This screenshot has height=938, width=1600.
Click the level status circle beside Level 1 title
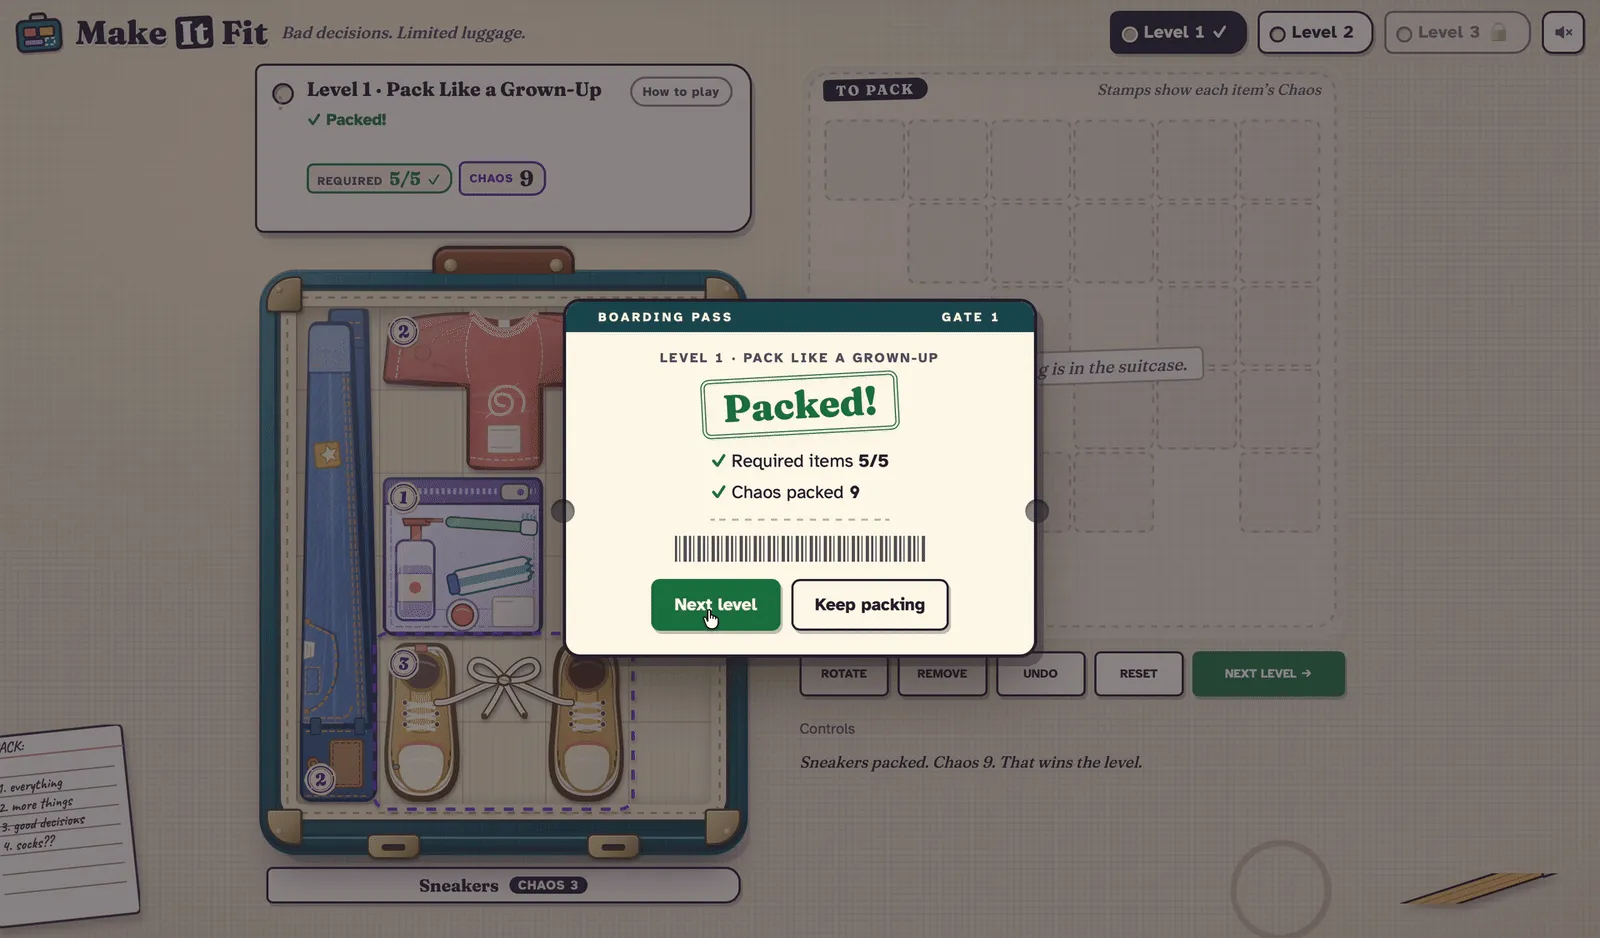click(x=283, y=93)
